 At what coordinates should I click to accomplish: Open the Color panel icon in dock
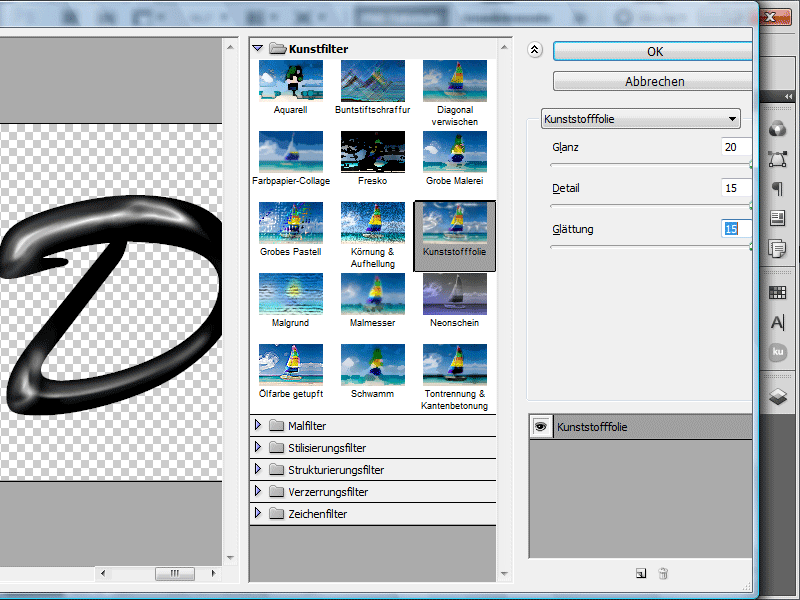(x=777, y=129)
